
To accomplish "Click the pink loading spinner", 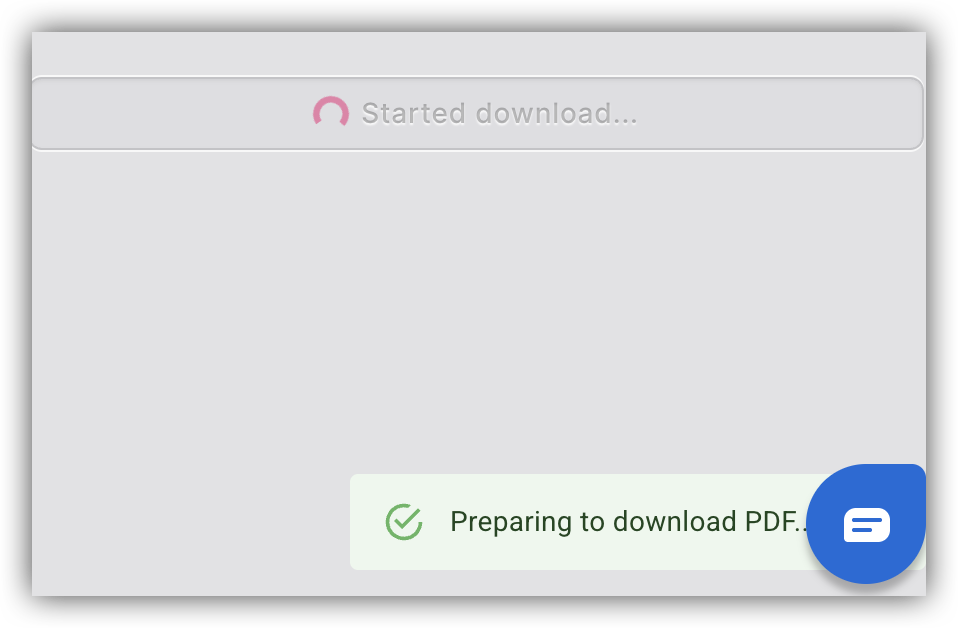I will [331, 112].
